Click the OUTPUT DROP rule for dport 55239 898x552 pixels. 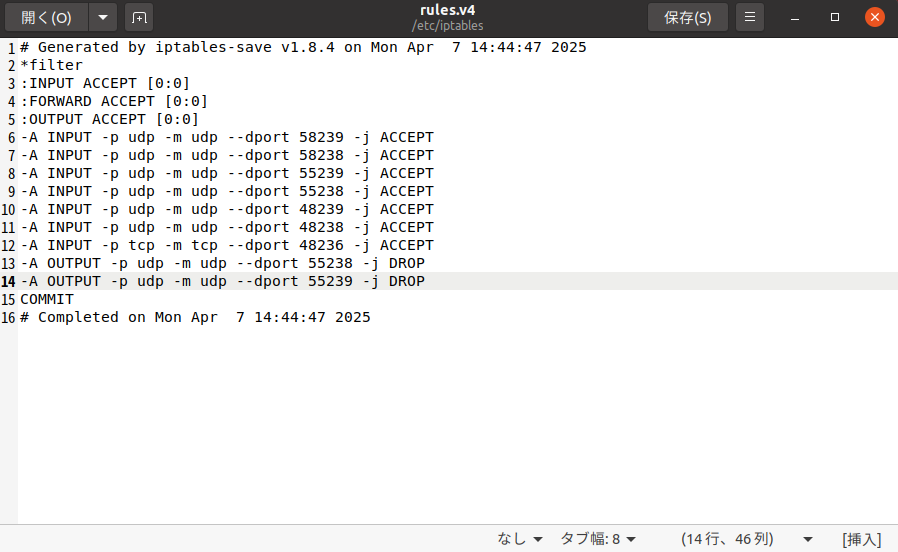(223, 281)
